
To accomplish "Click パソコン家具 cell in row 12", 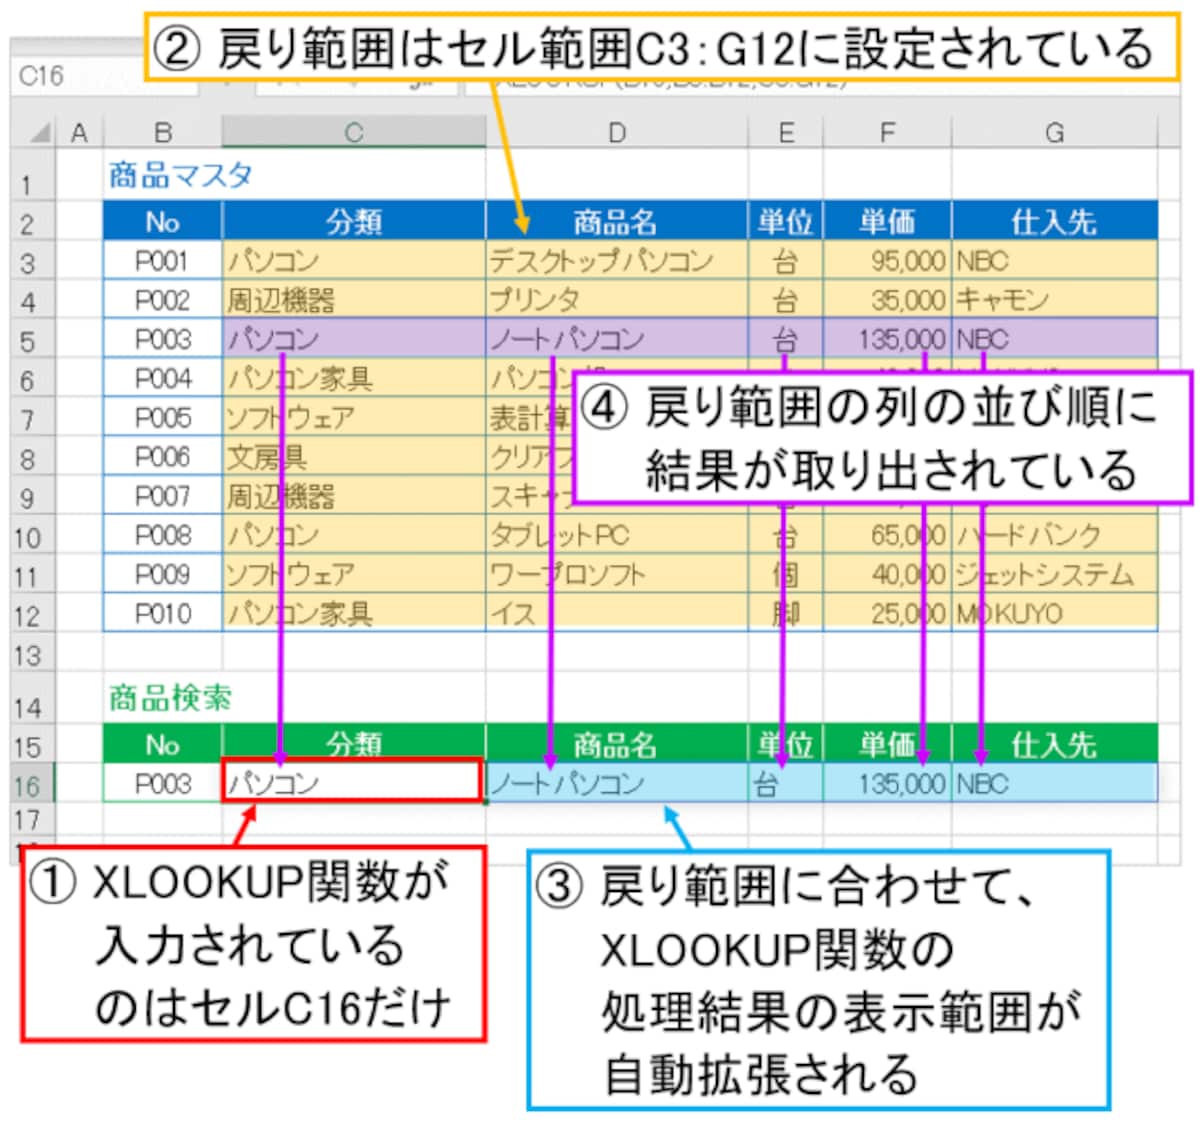I will pyautogui.click(x=354, y=613).
